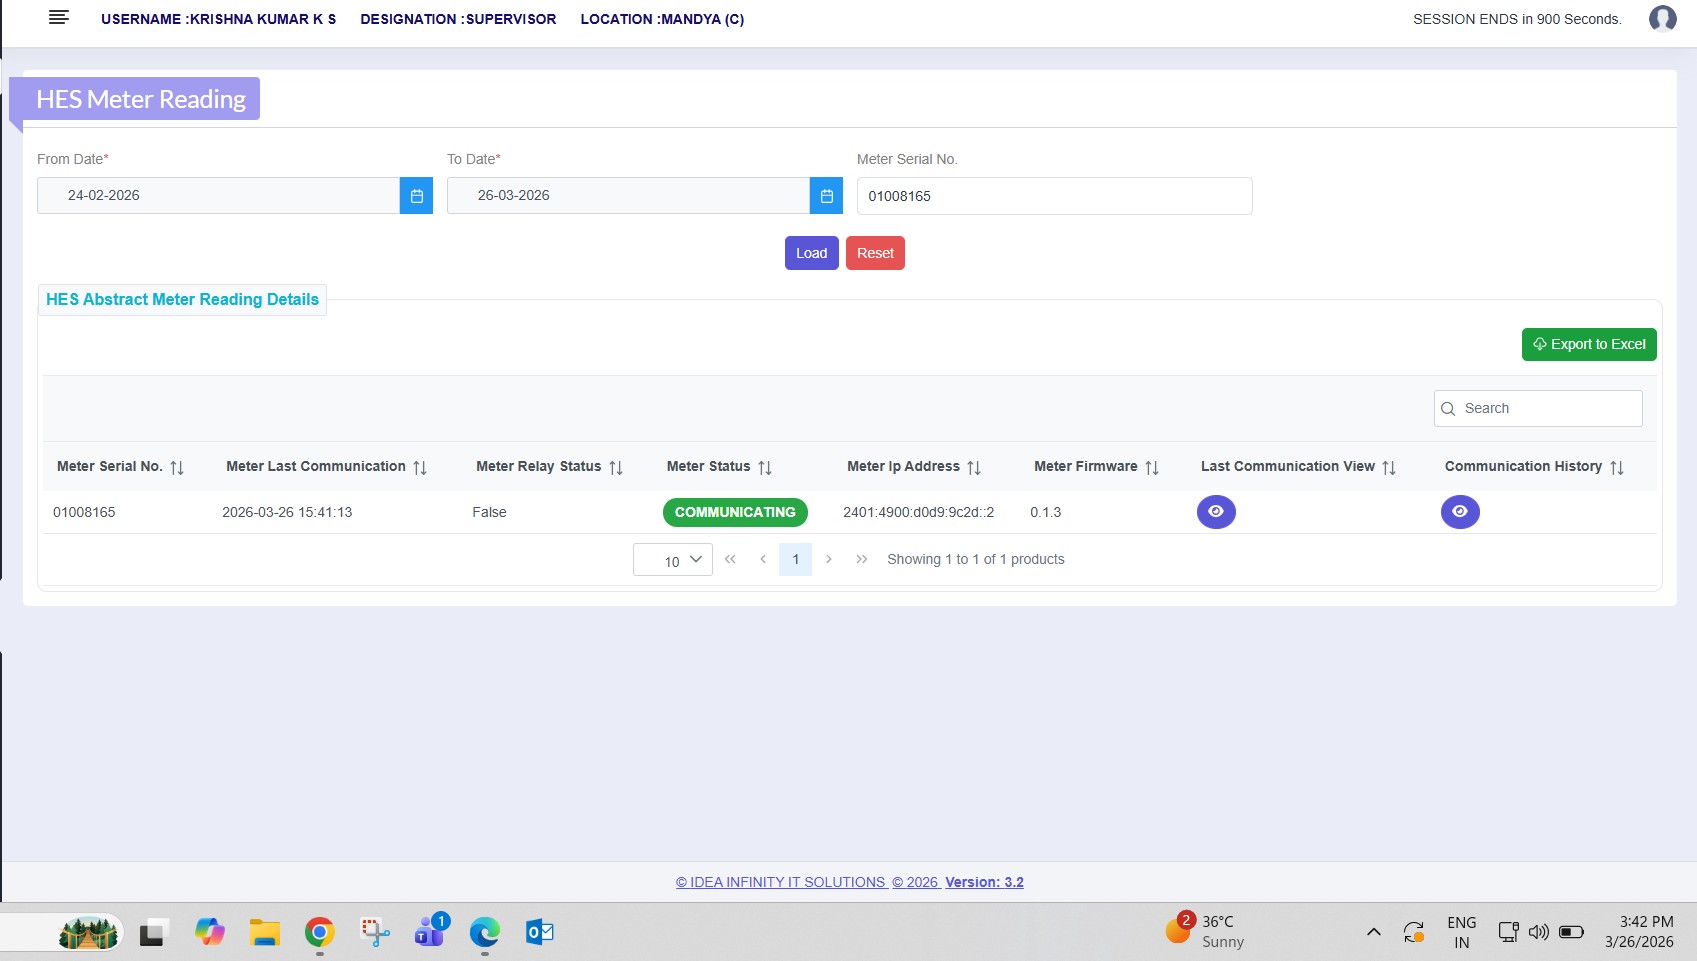Open IDEA INFINITY IT SOLUTIONS footer link
The height and width of the screenshot is (961, 1697).
click(x=781, y=882)
